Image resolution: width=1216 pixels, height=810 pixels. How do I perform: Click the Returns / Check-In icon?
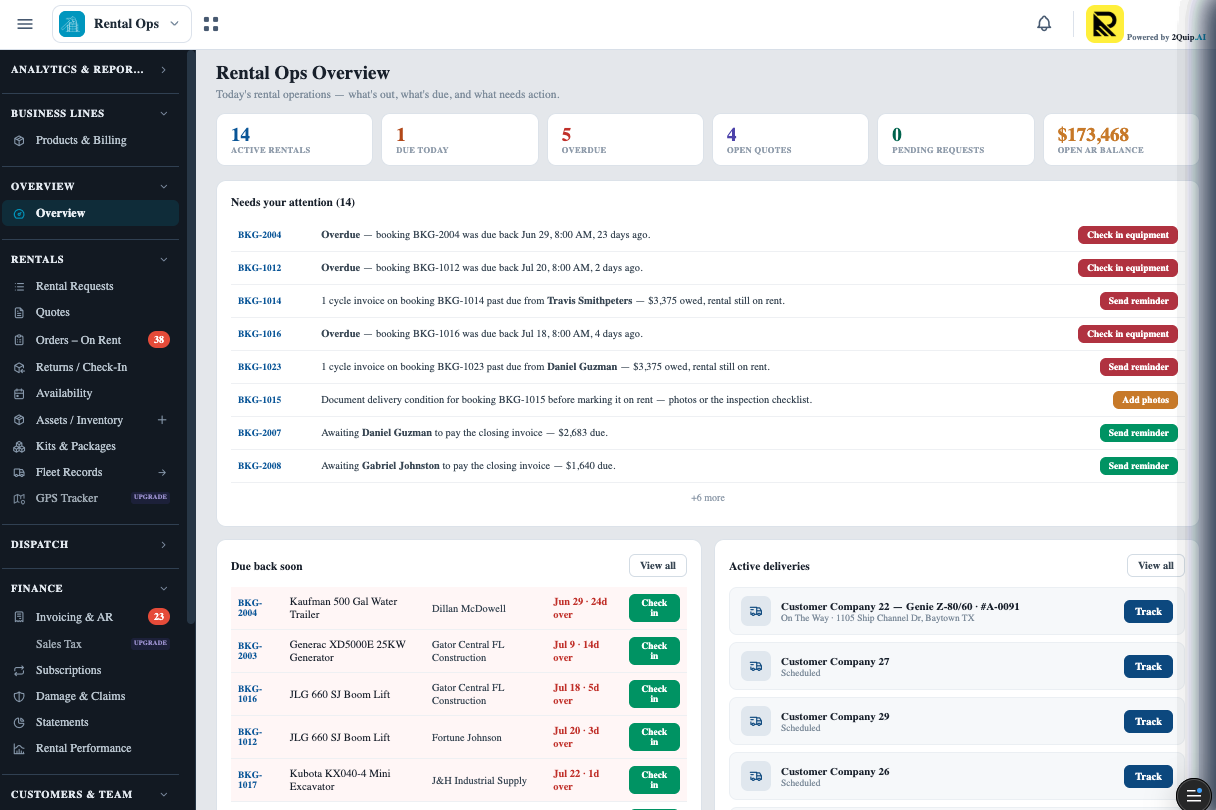coord(19,367)
